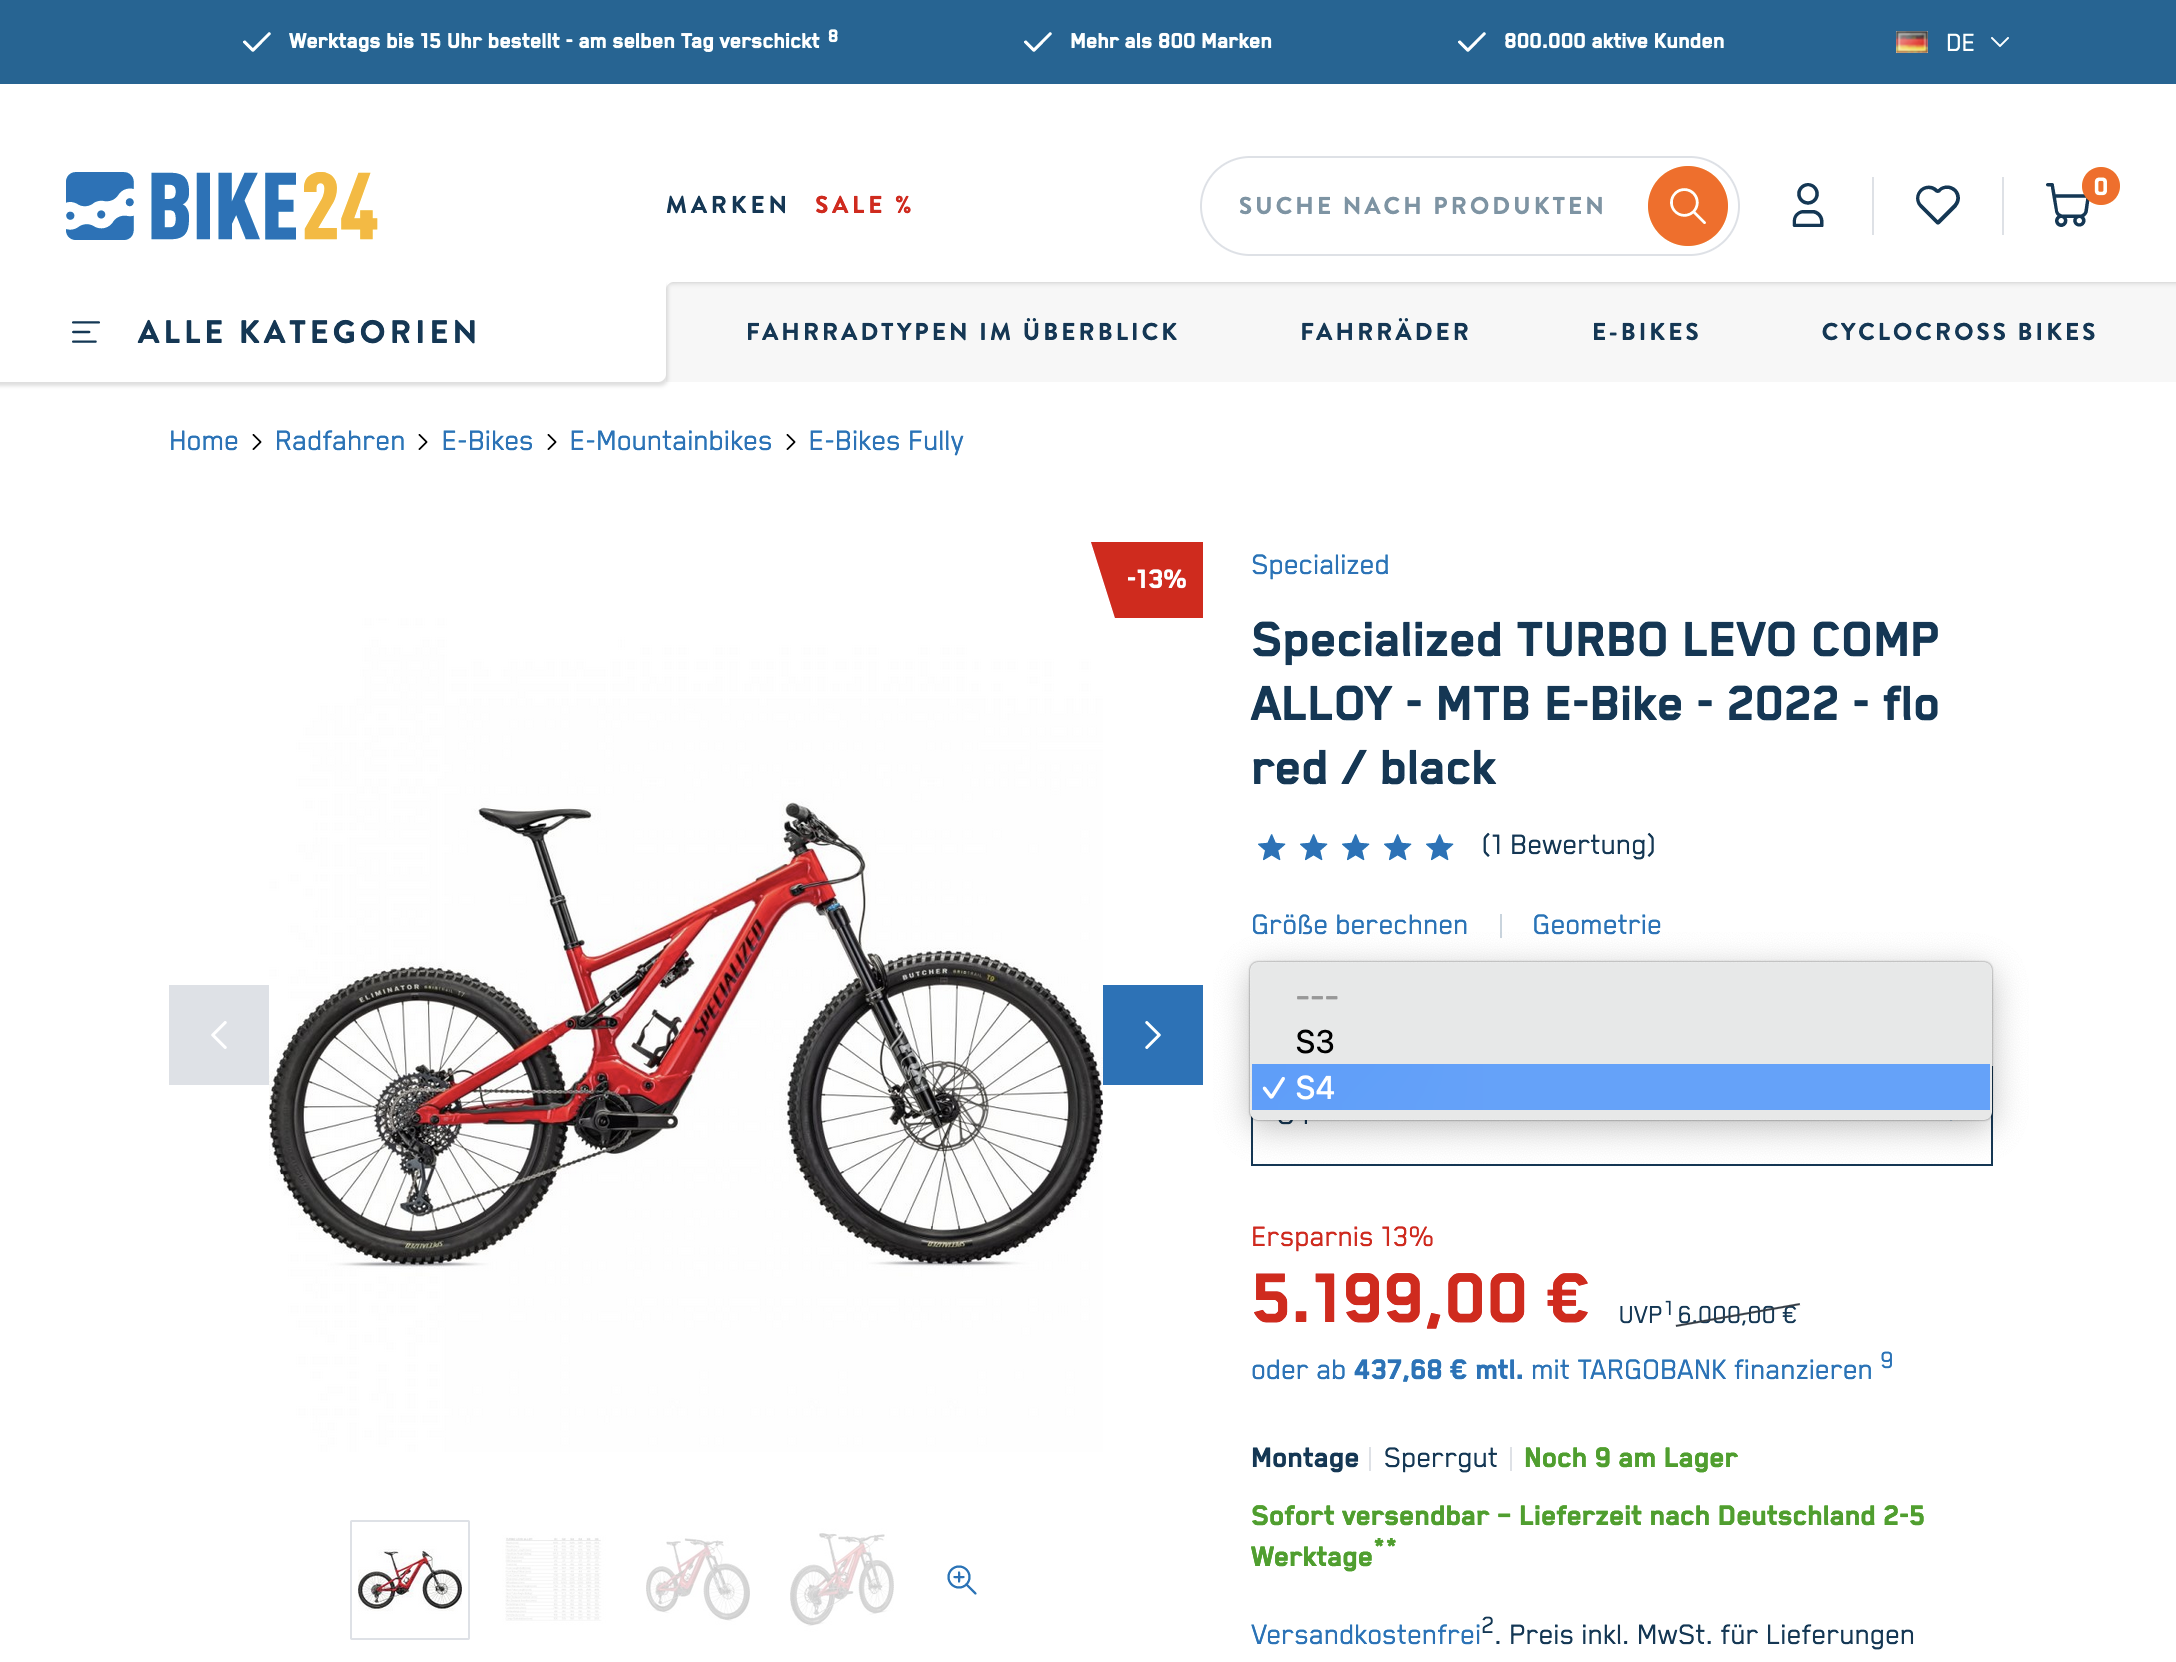
Task: Focus the Suche nach Produkten field
Action: point(1422,206)
